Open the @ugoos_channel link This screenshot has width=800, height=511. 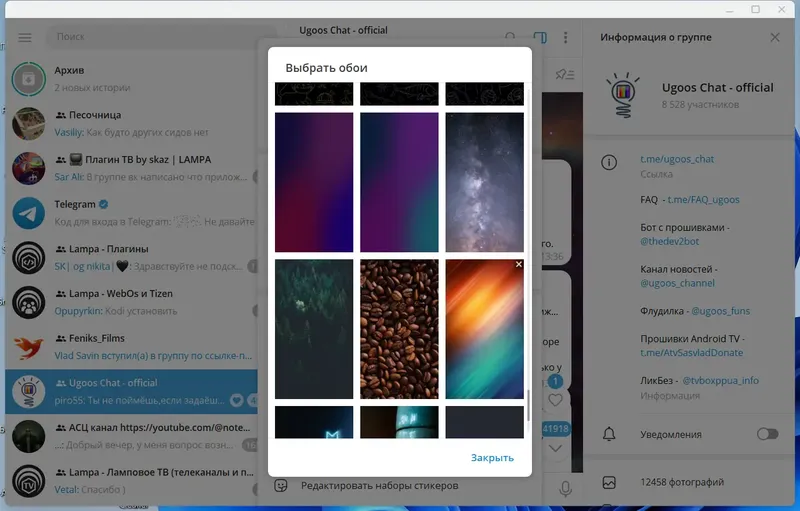(x=677, y=283)
